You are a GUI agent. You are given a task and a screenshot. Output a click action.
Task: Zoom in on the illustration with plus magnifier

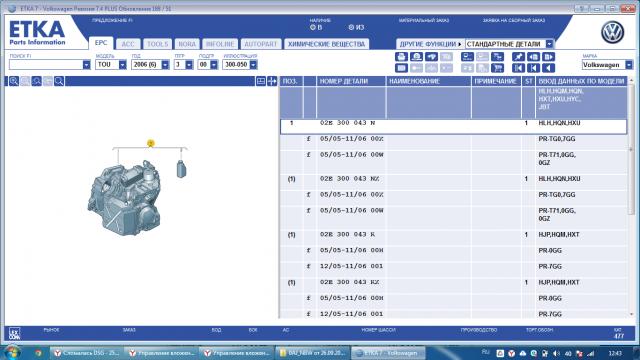pyautogui.click(x=14, y=81)
